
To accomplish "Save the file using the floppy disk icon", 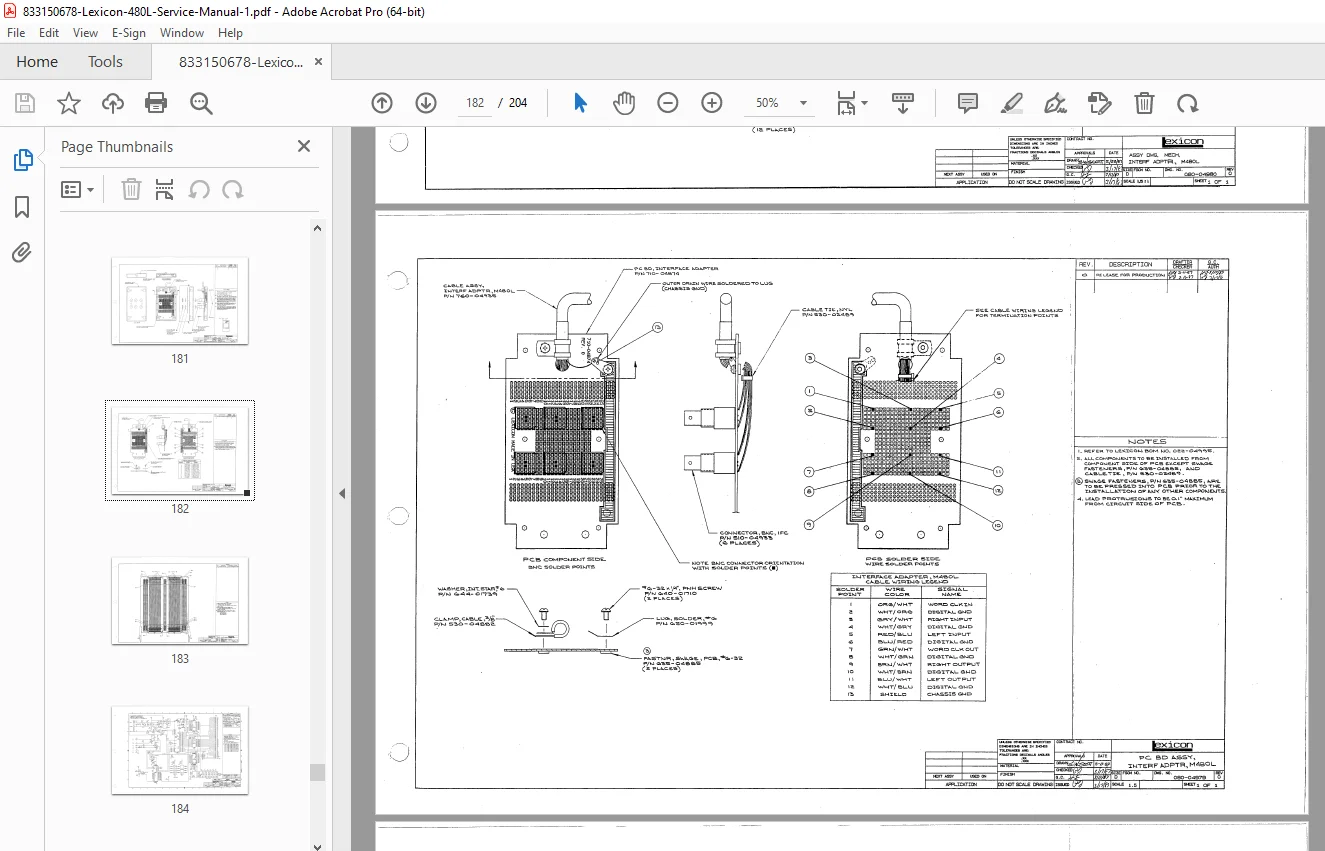I will click(x=25, y=103).
